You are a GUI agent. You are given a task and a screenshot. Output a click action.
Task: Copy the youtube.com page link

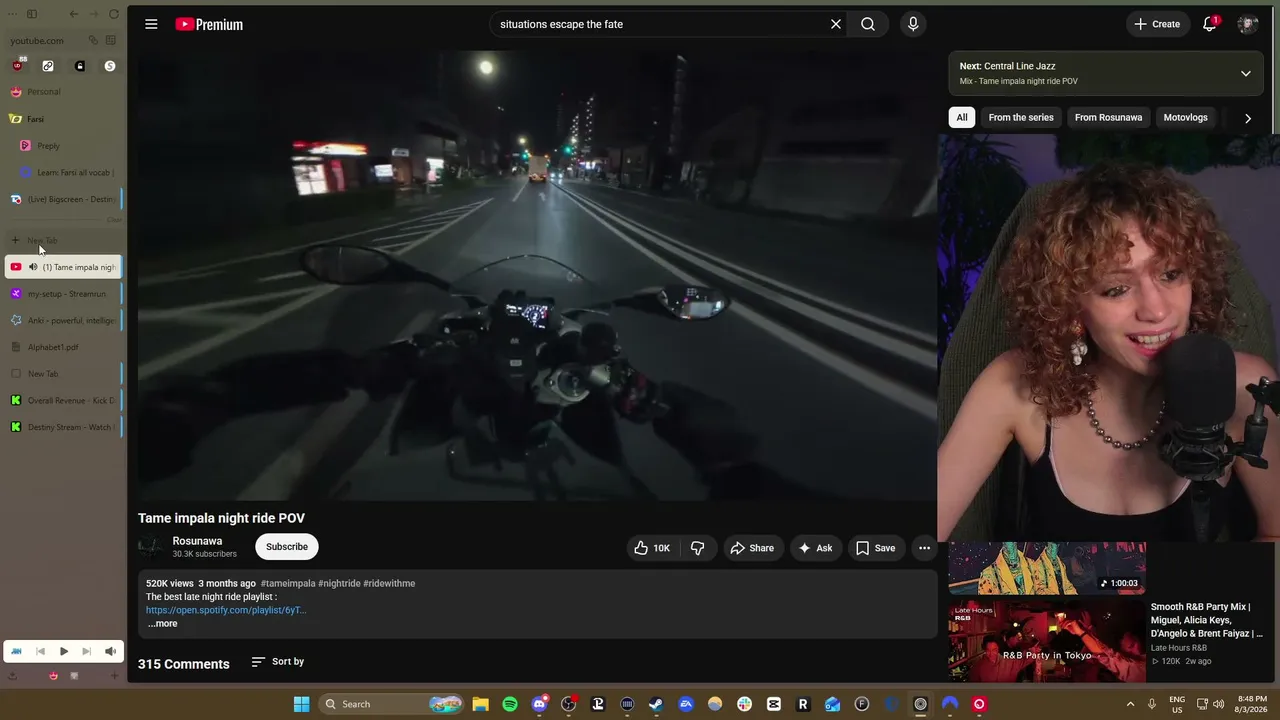pos(93,41)
